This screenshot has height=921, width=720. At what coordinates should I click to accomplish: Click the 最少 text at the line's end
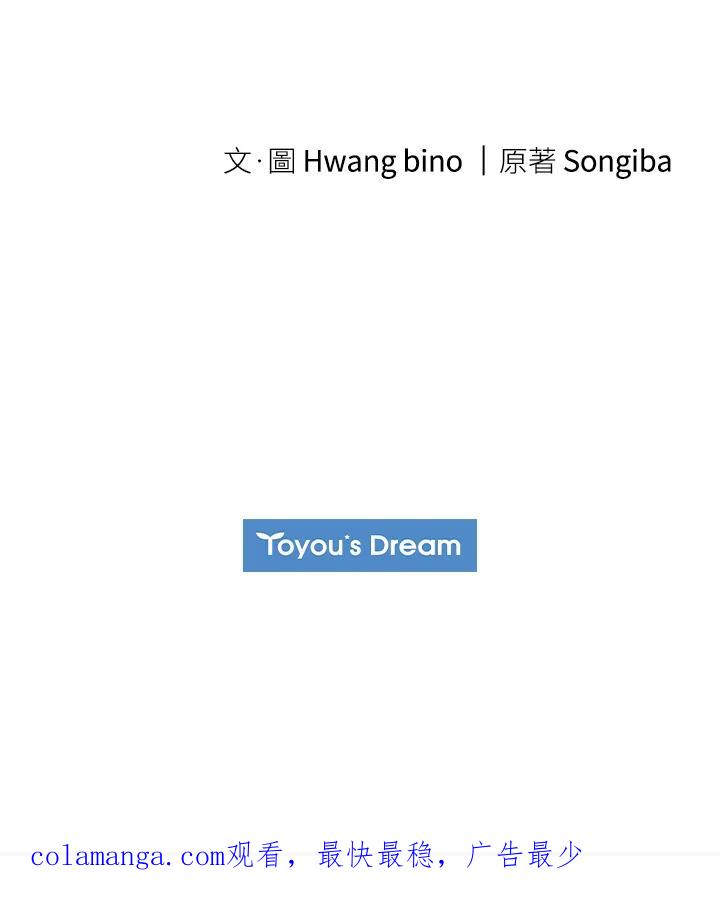[x=555, y=856]
